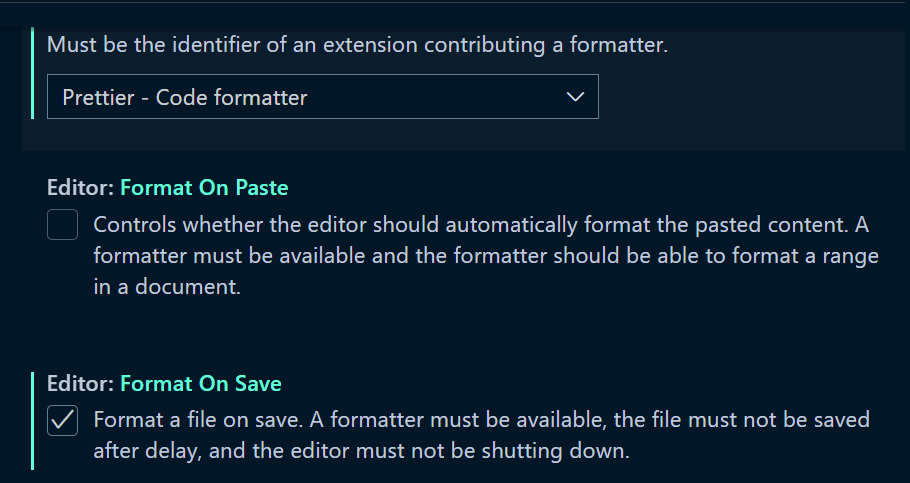Select the "Editor: Format On Save" setting title
Screen dimensions: 910x483
pyautogui.click(x=164, y=384)
